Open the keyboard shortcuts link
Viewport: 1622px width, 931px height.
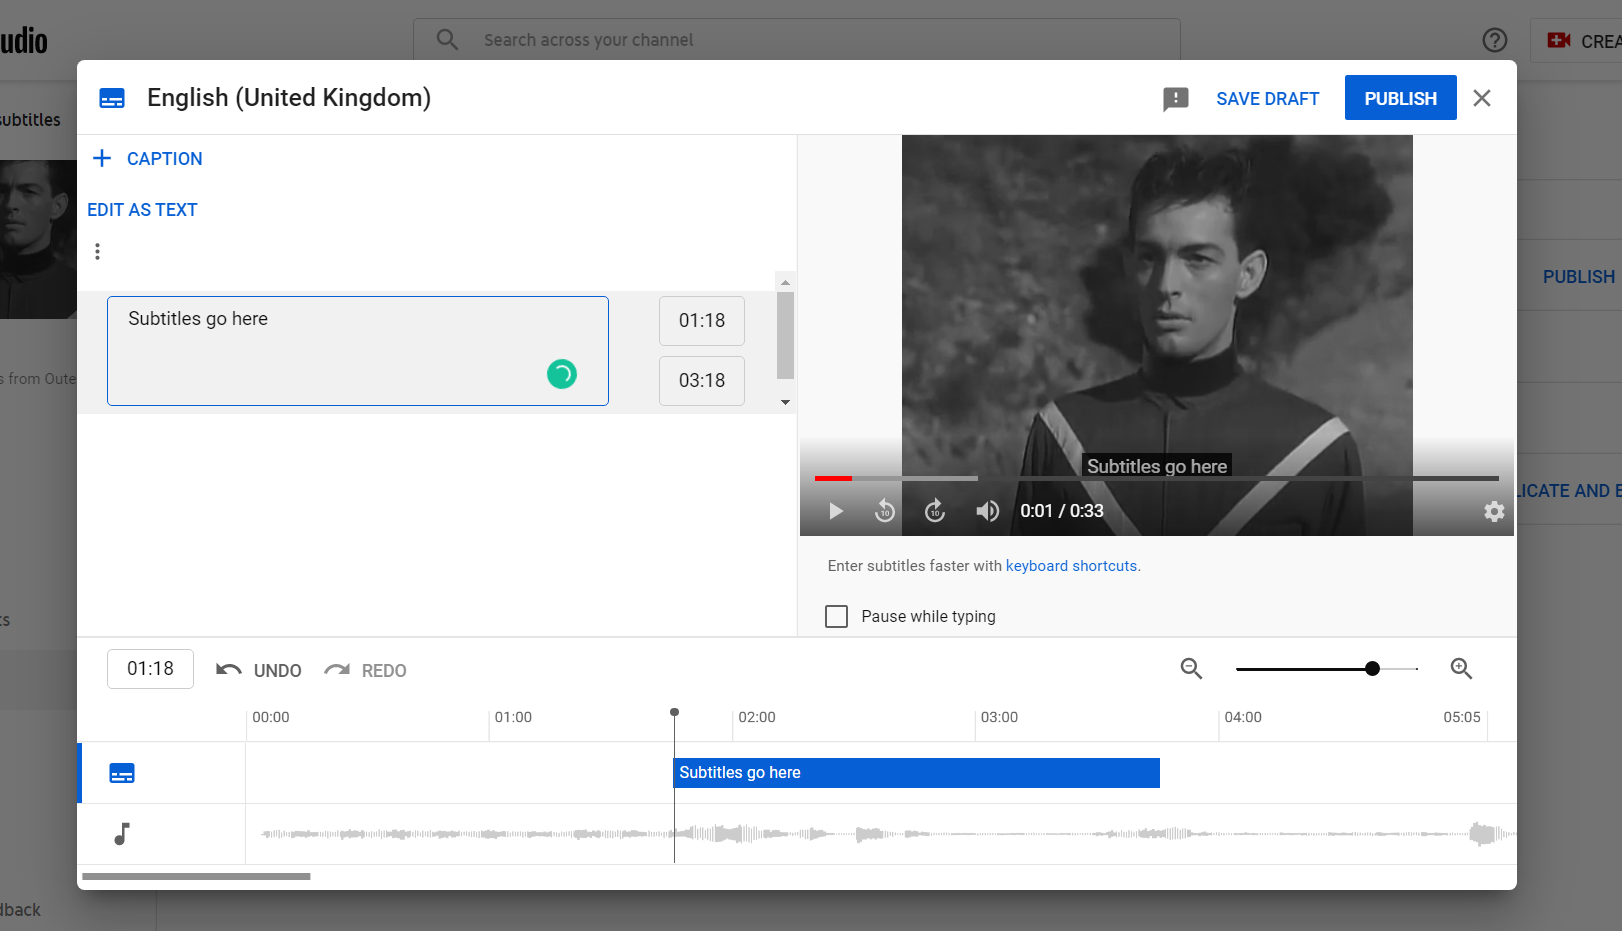(1071, 565)
